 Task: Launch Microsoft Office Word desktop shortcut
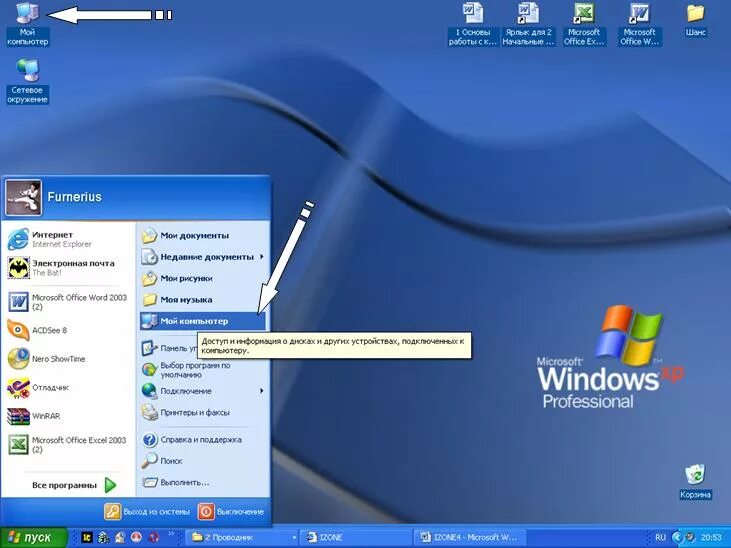640,24
